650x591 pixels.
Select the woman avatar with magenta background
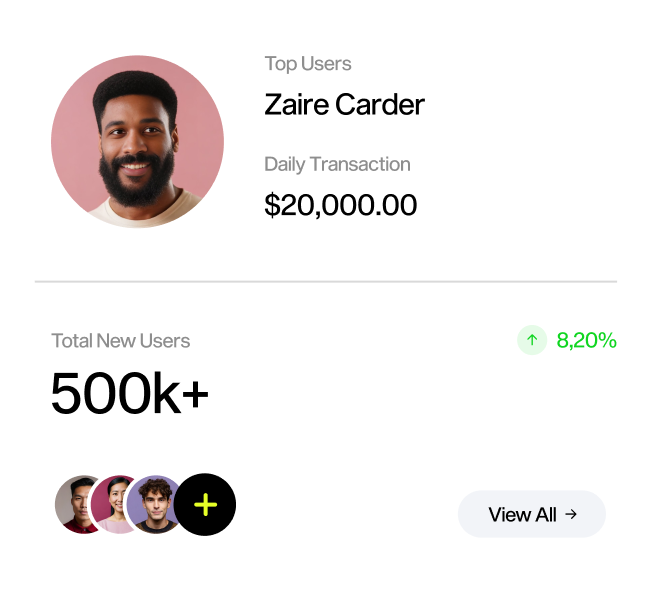(110, 504)
